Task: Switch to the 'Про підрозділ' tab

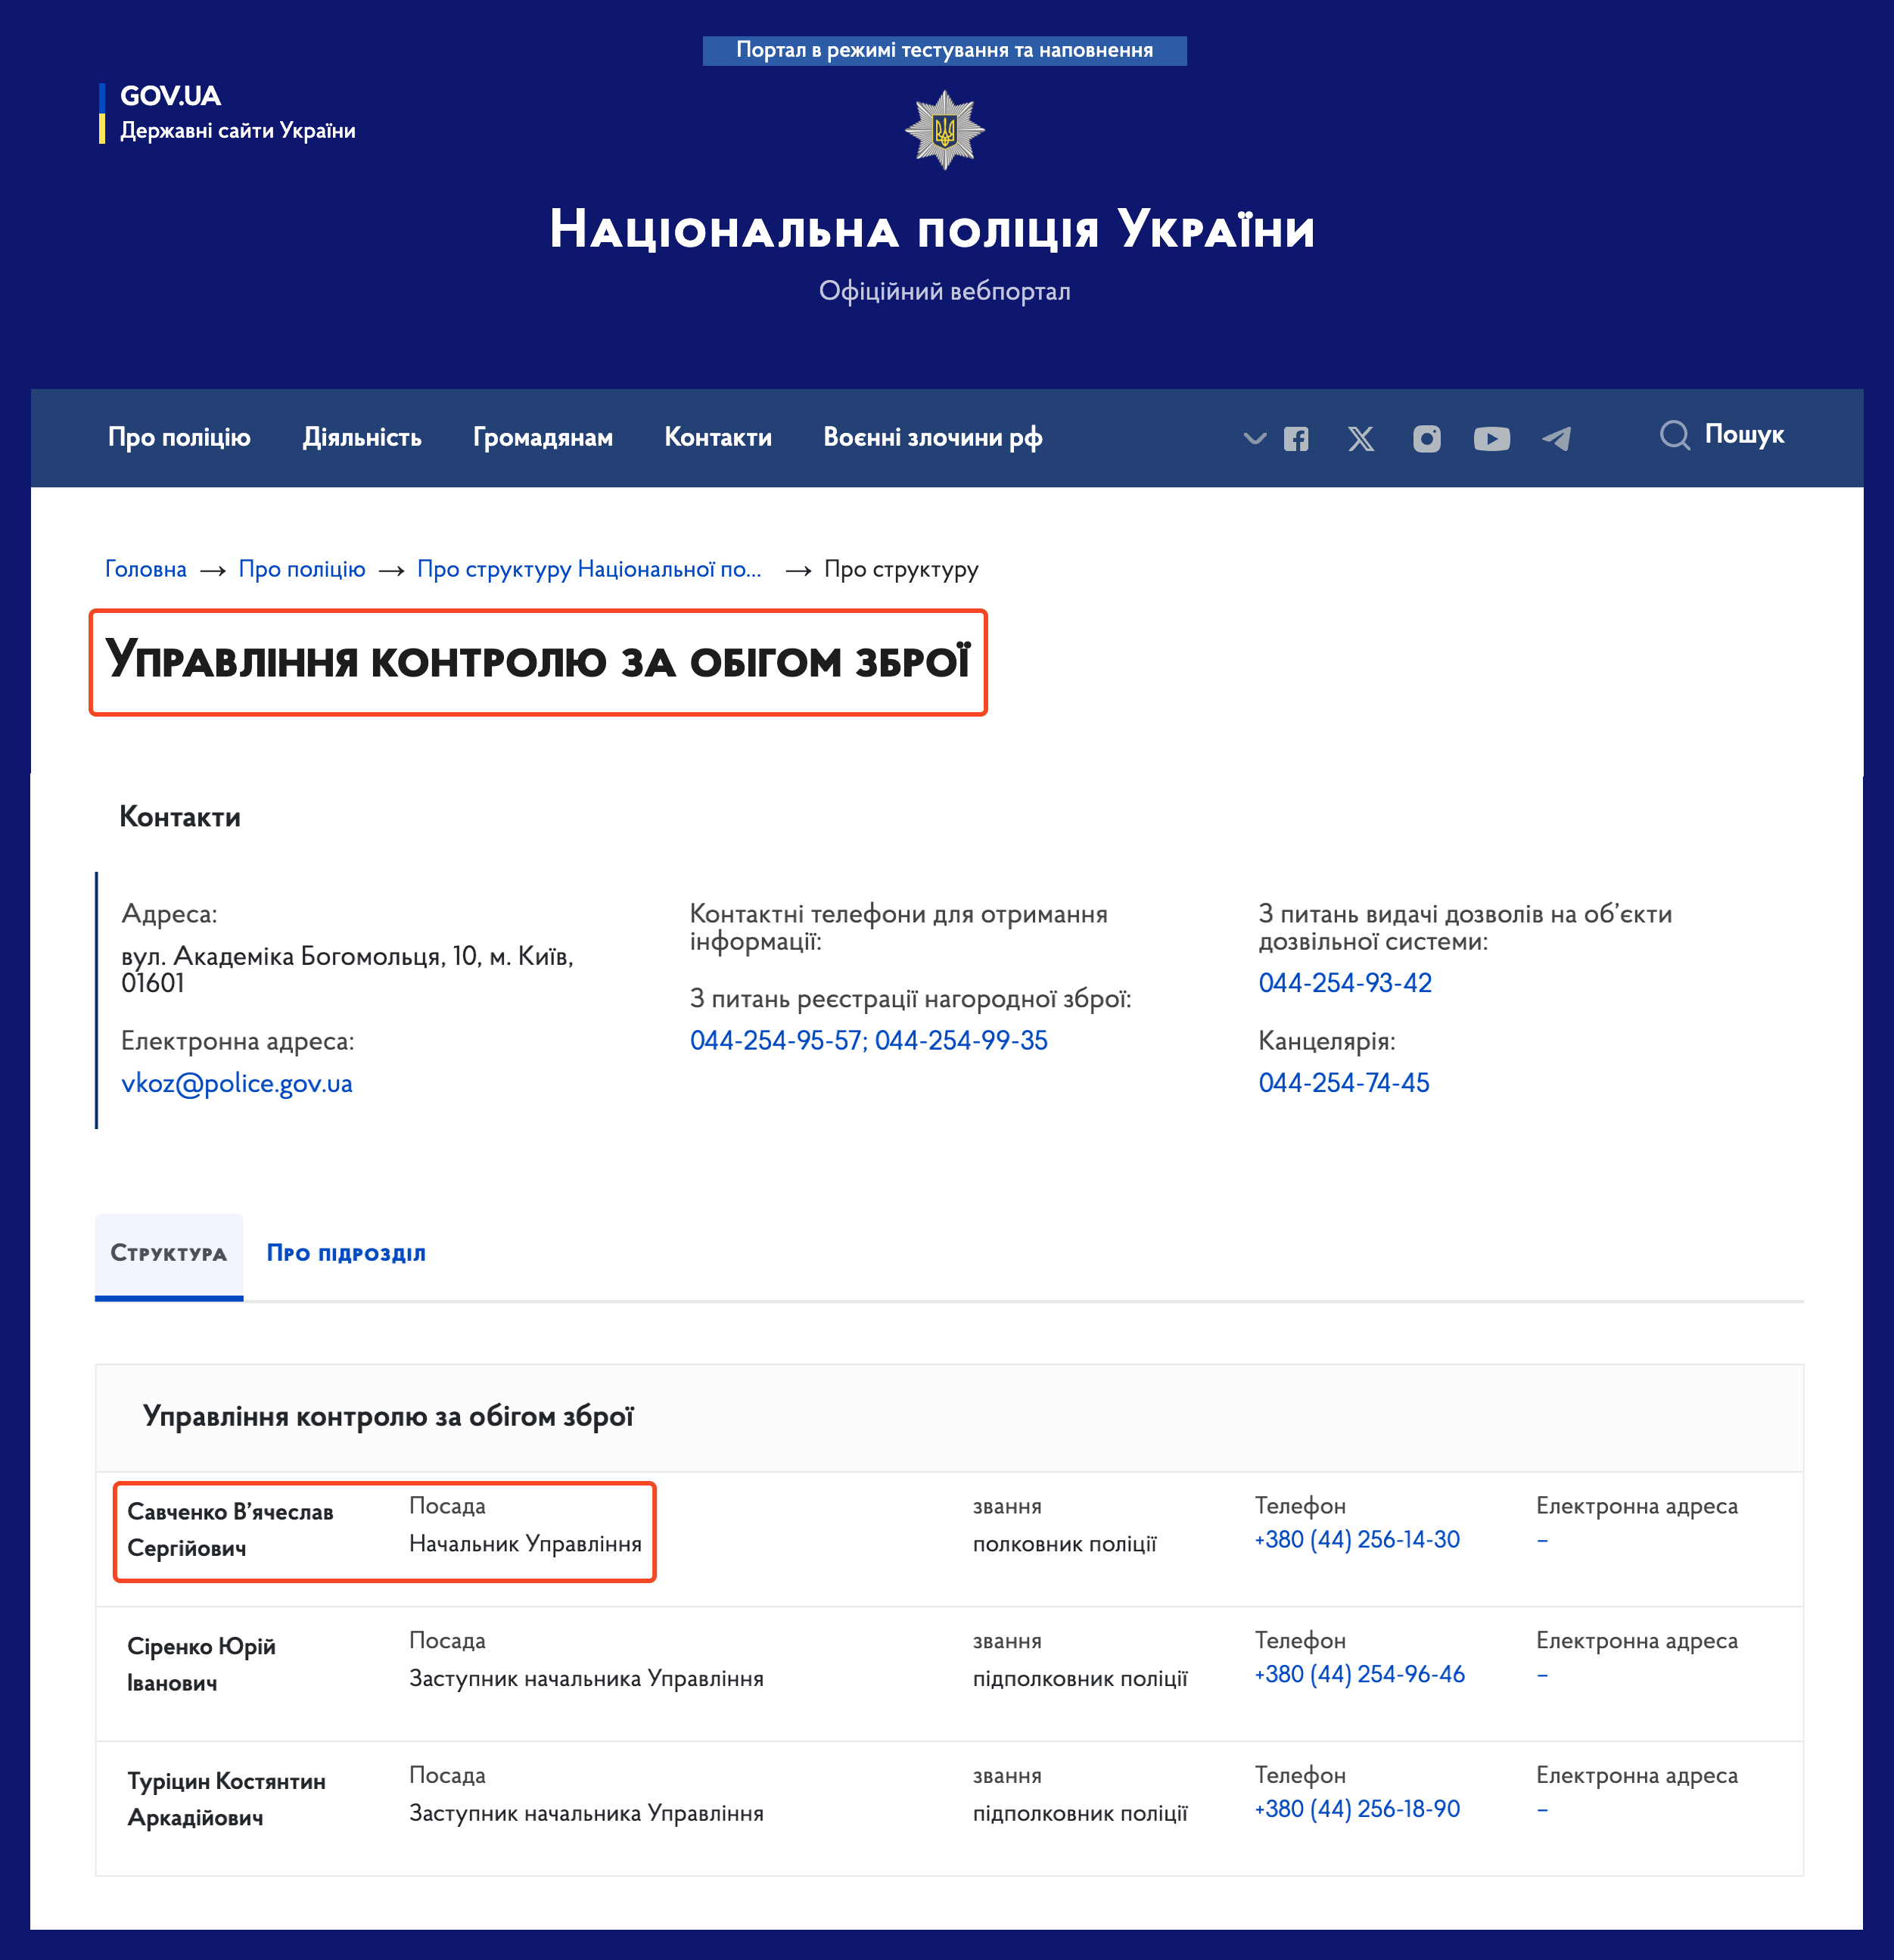Action: pos(346,1254)
